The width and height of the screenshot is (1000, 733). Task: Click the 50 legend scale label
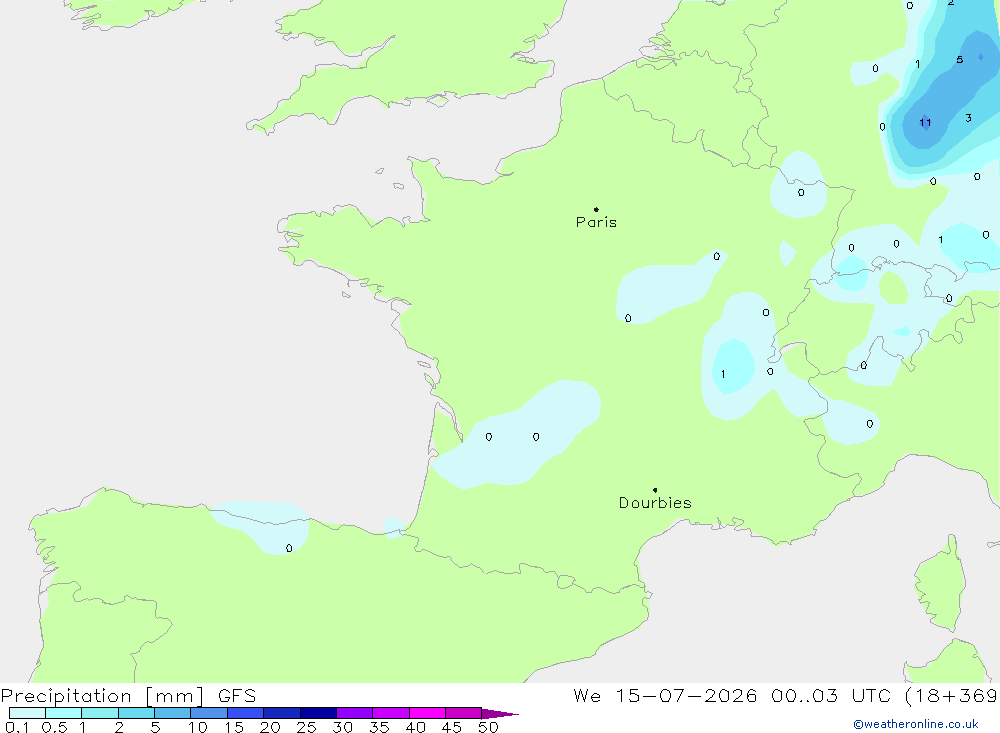click(x=488, y=727)
